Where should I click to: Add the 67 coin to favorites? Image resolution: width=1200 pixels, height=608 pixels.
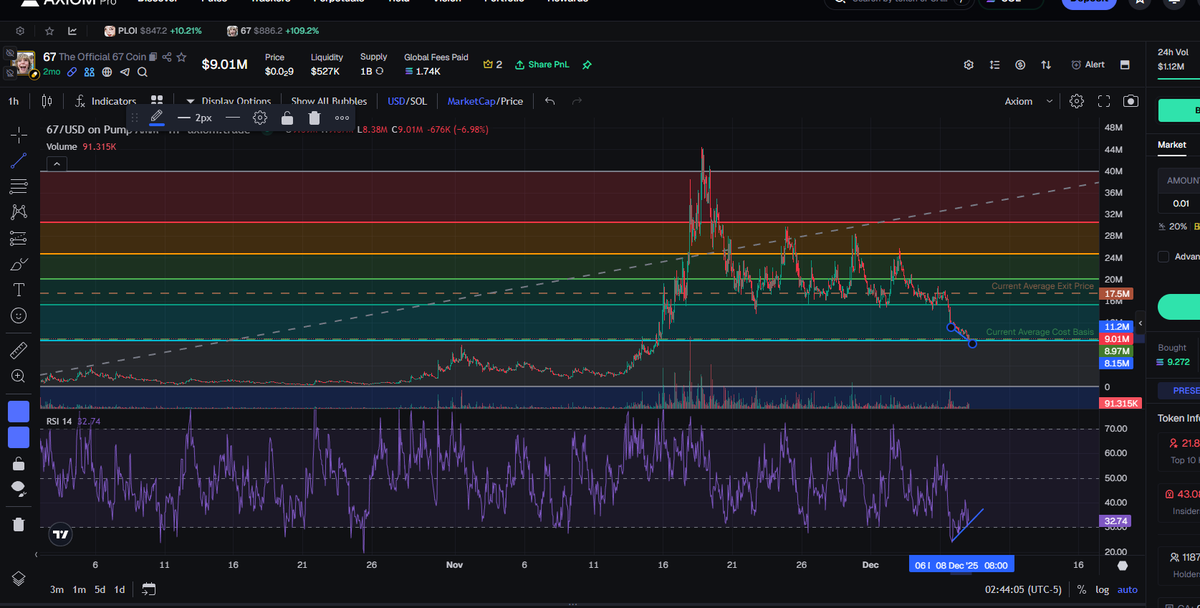point(182,57)
